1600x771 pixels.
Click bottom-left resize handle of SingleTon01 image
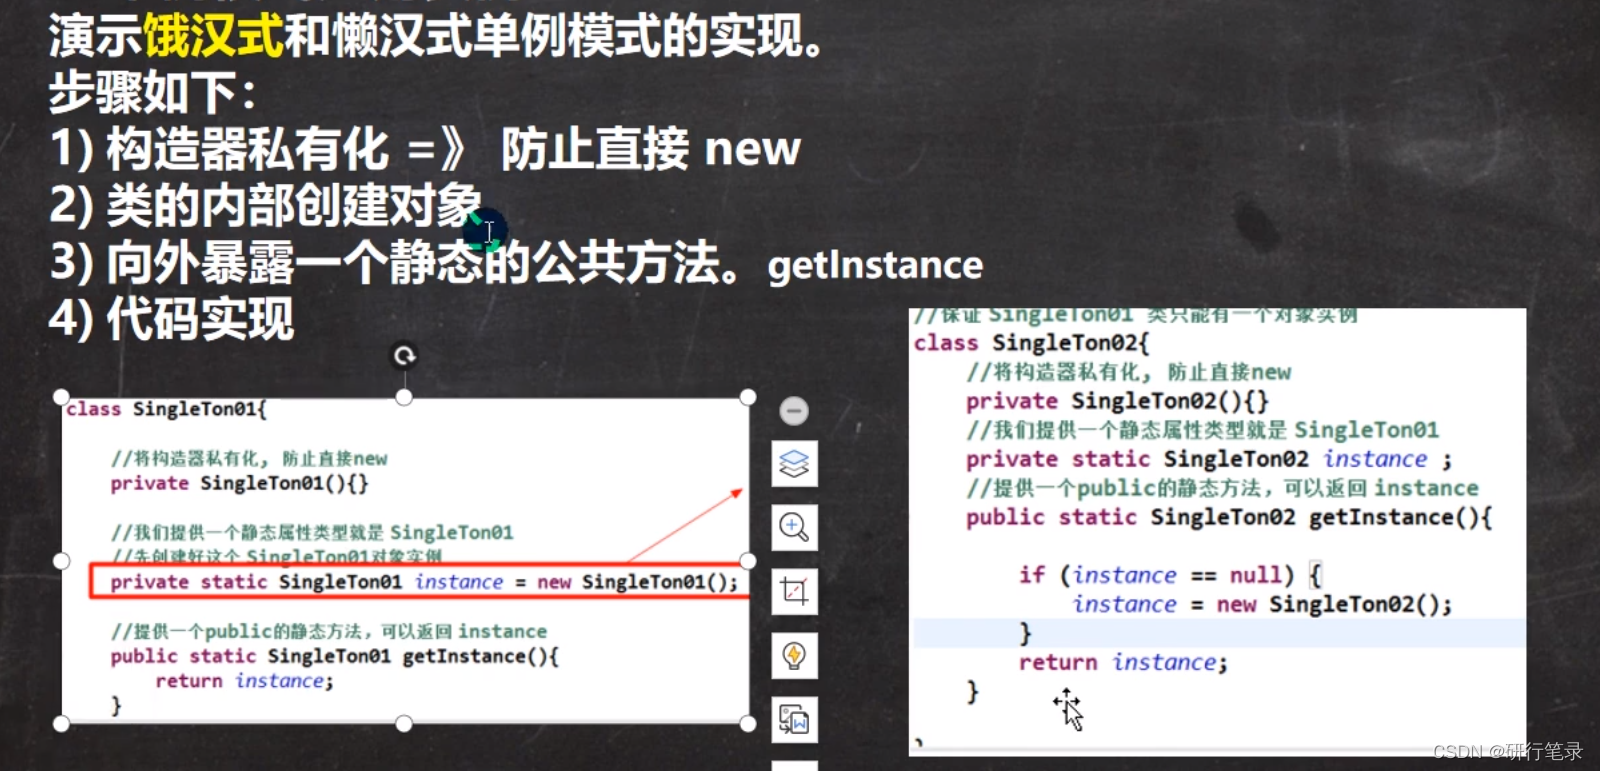click(x=61, y=724)
